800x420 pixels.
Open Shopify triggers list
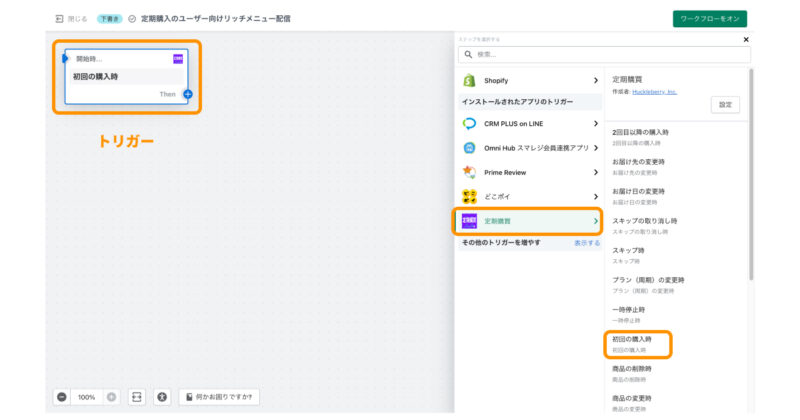[x=530, y=81]
